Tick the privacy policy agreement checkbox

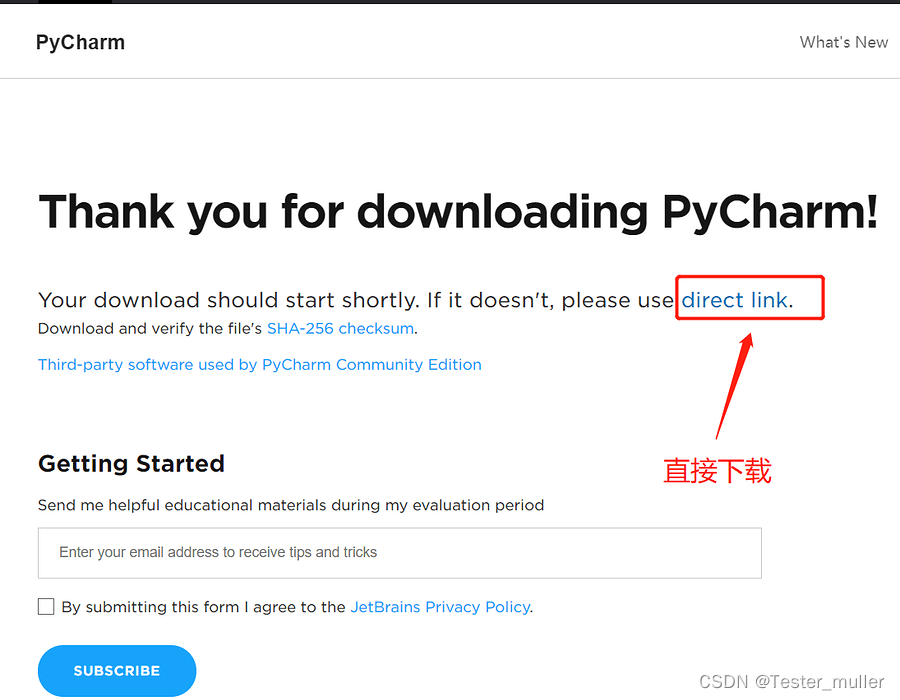point(46,606)
